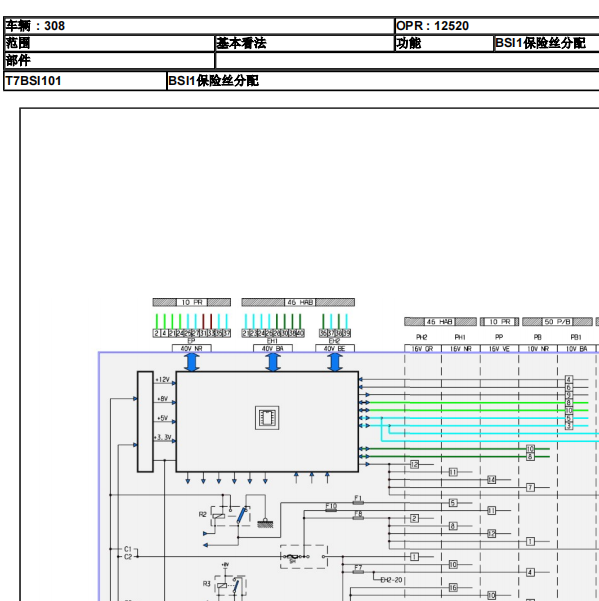The height and width of the screenshot is (601, 599).
Task: Click the '10V BA' connector label
Action: [x=577, y=348]
